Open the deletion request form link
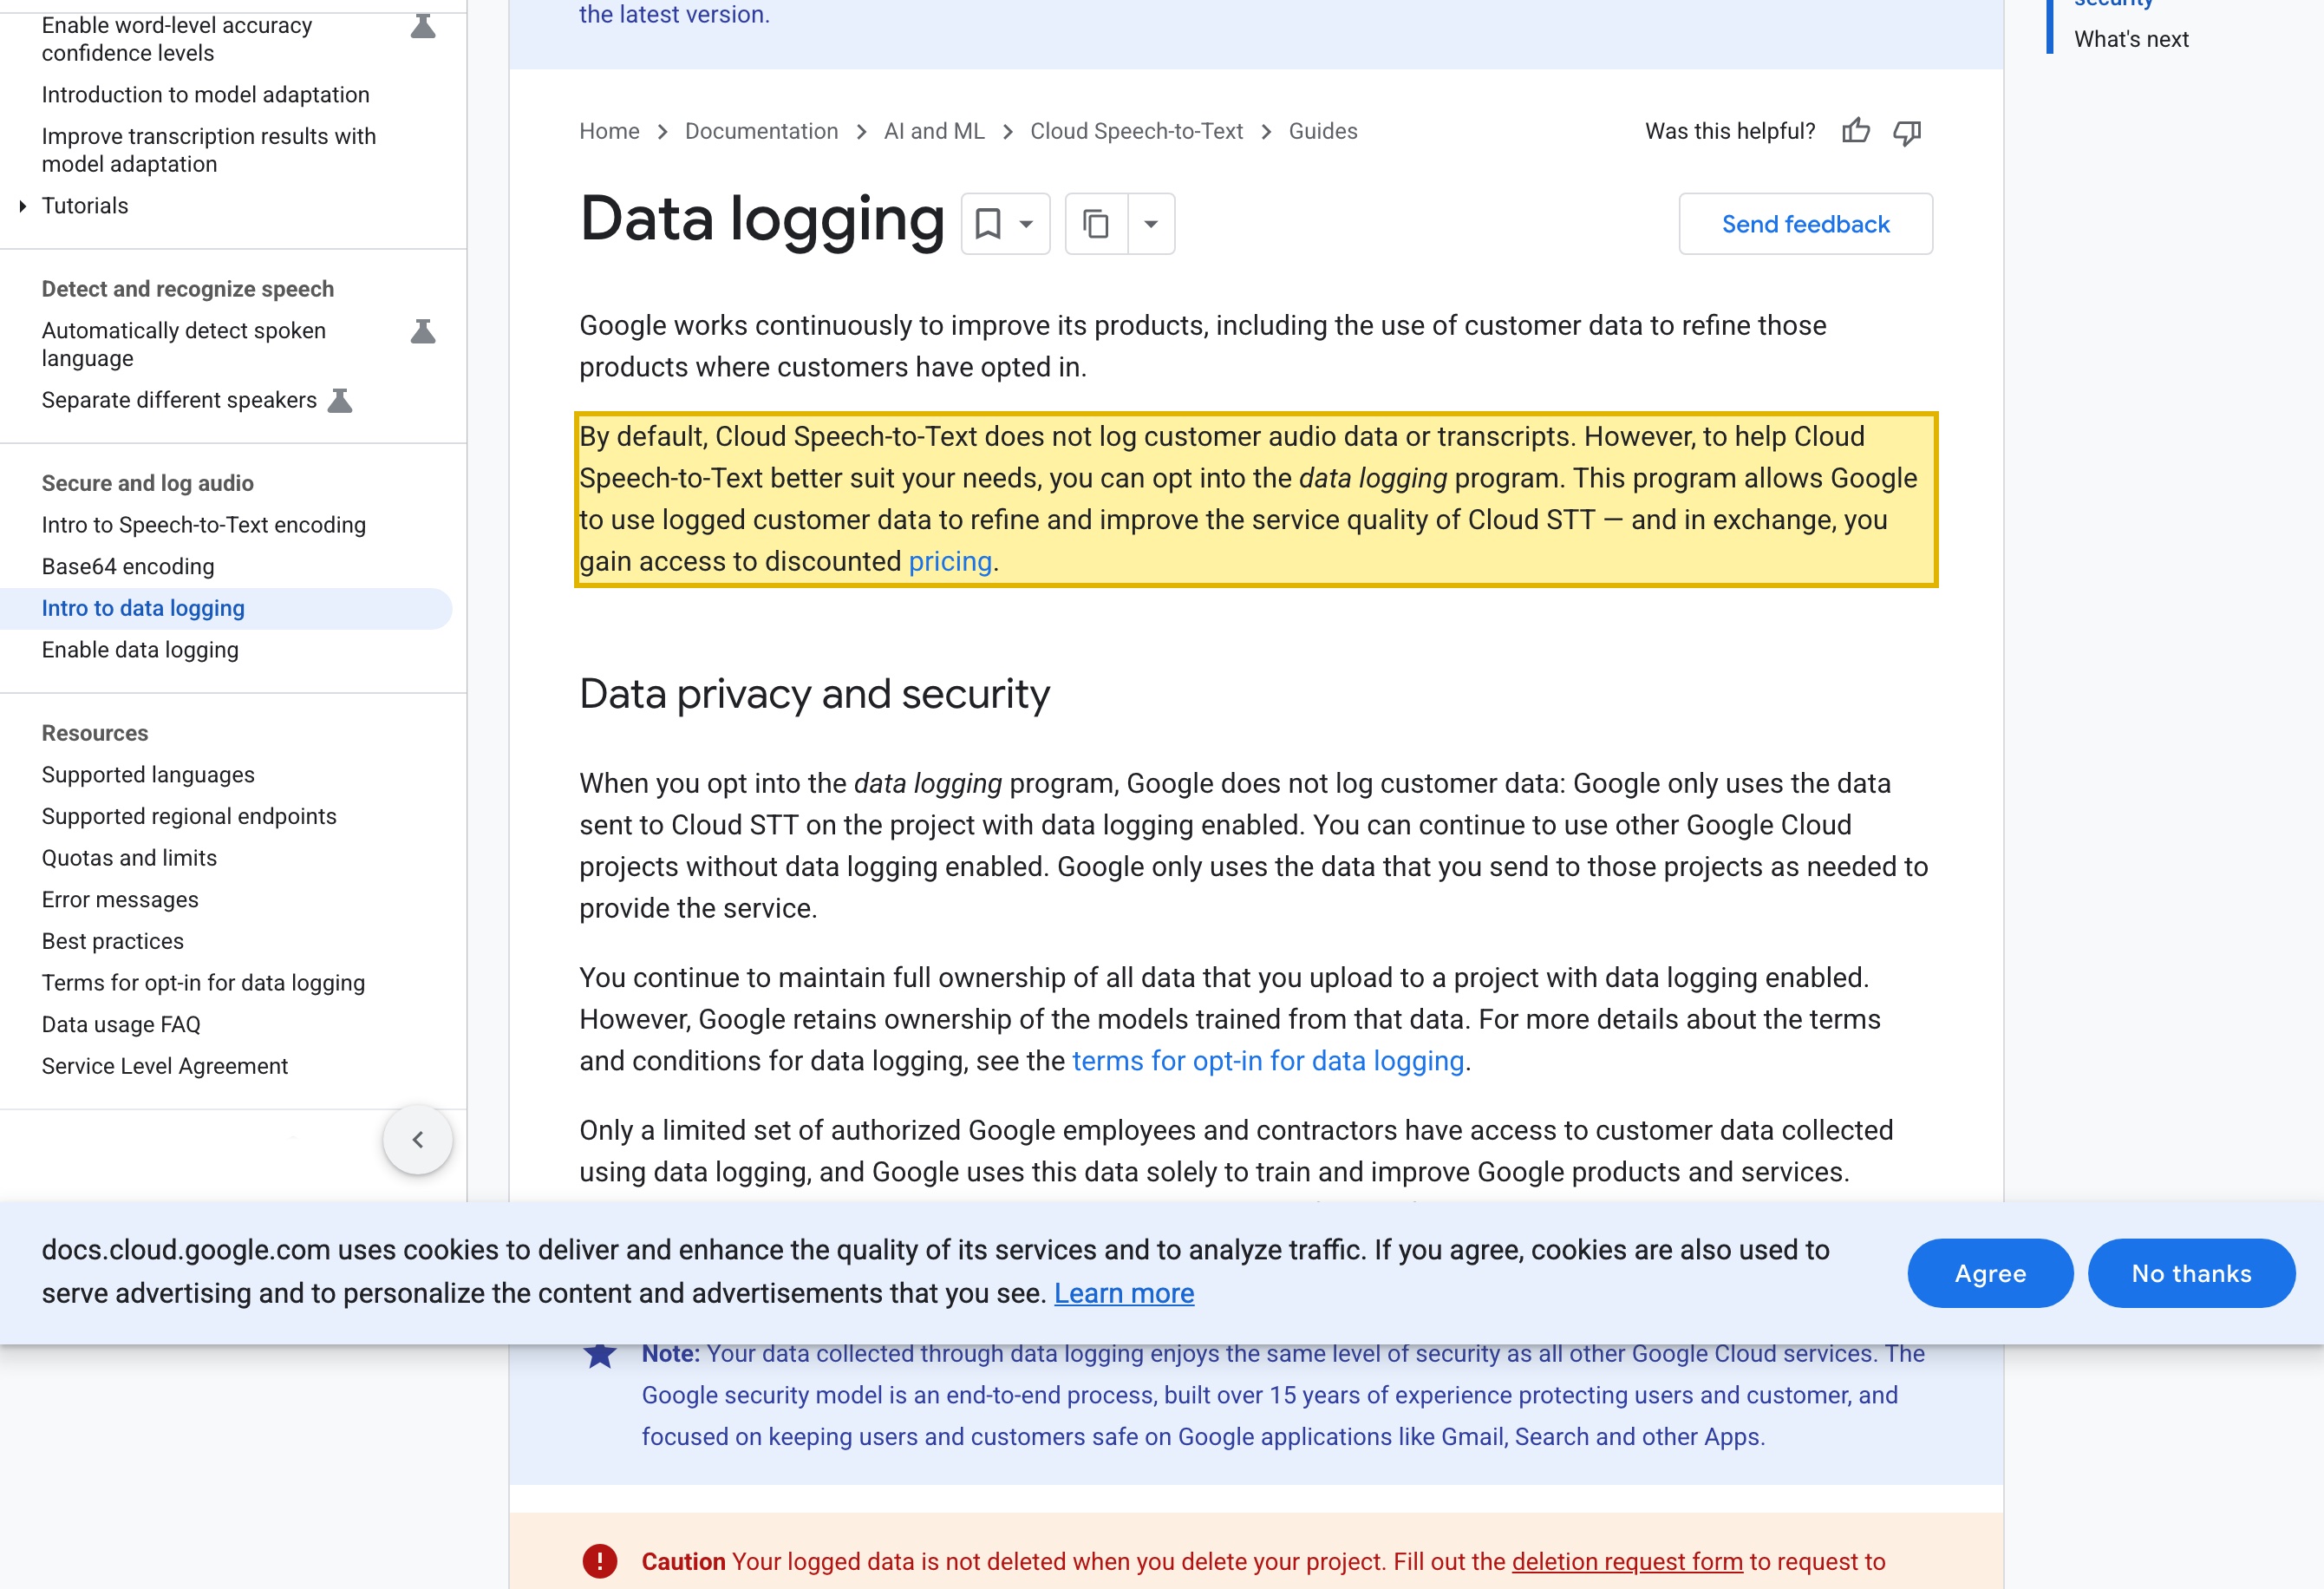 click(x=1627, y=1562)
